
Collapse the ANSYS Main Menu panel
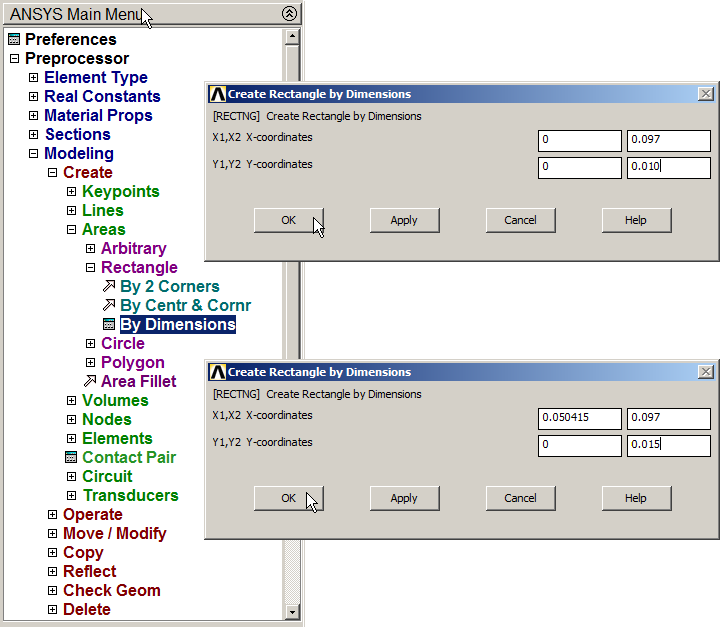(289, 14)
